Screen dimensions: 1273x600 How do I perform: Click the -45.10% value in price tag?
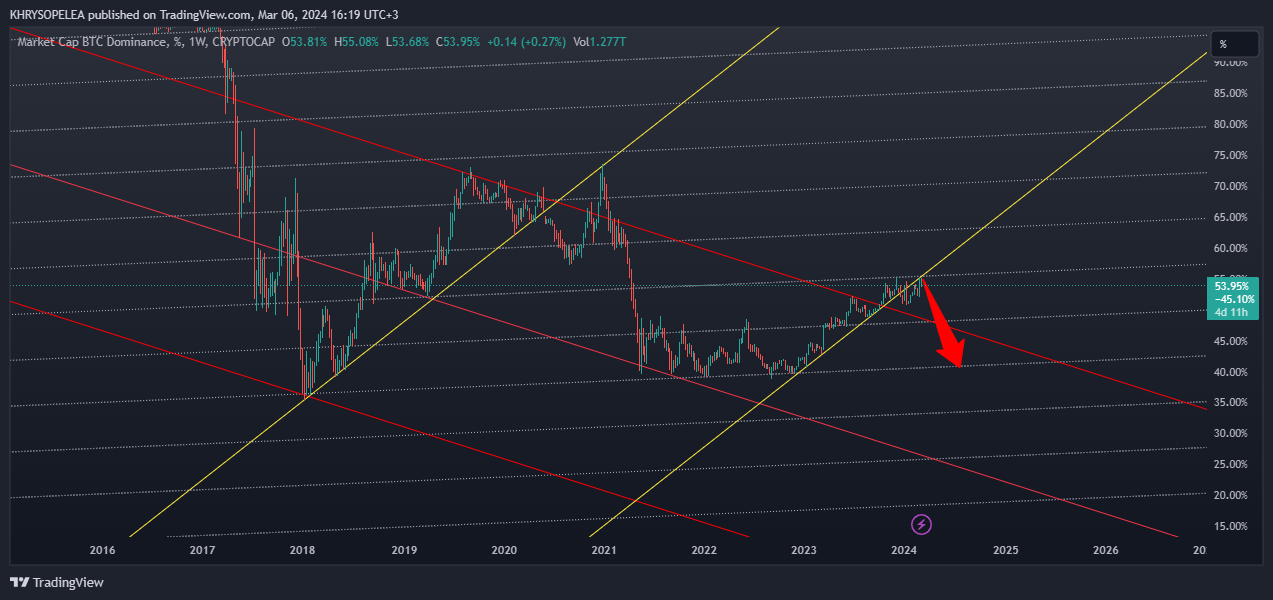point(1233,298)
